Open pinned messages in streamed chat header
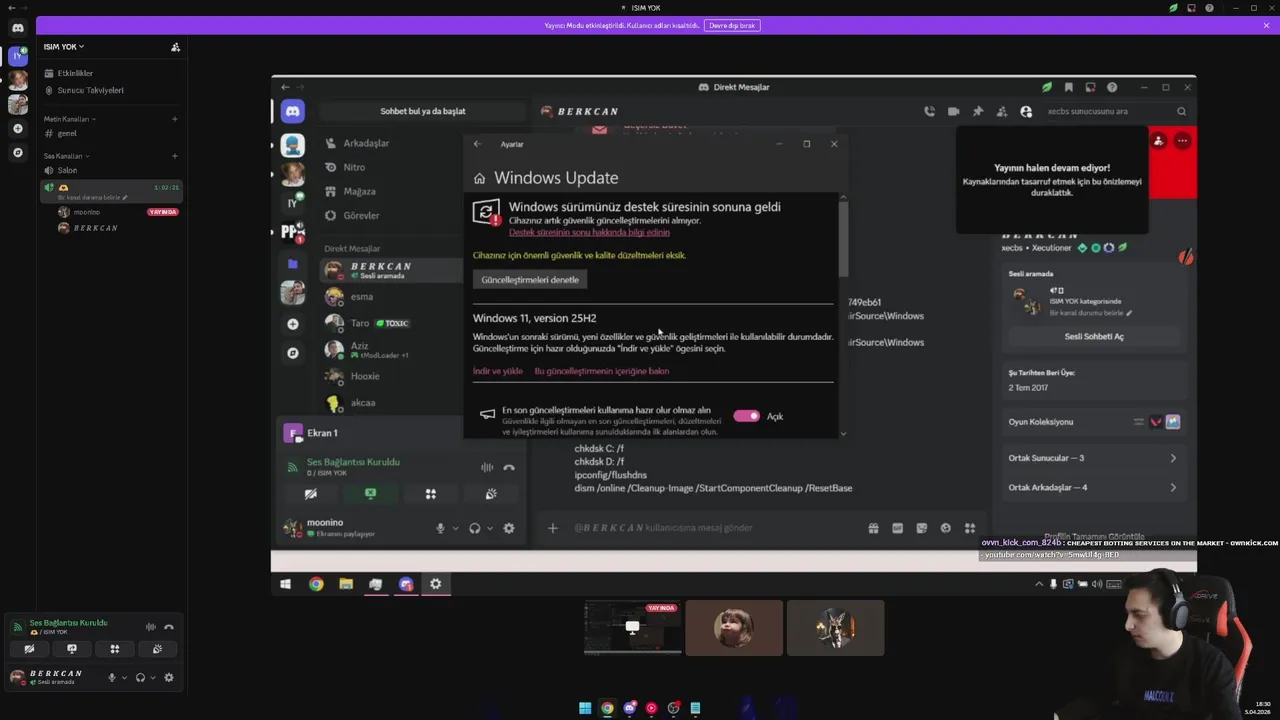Screen dimensions: 1280x720 point(977,111)
